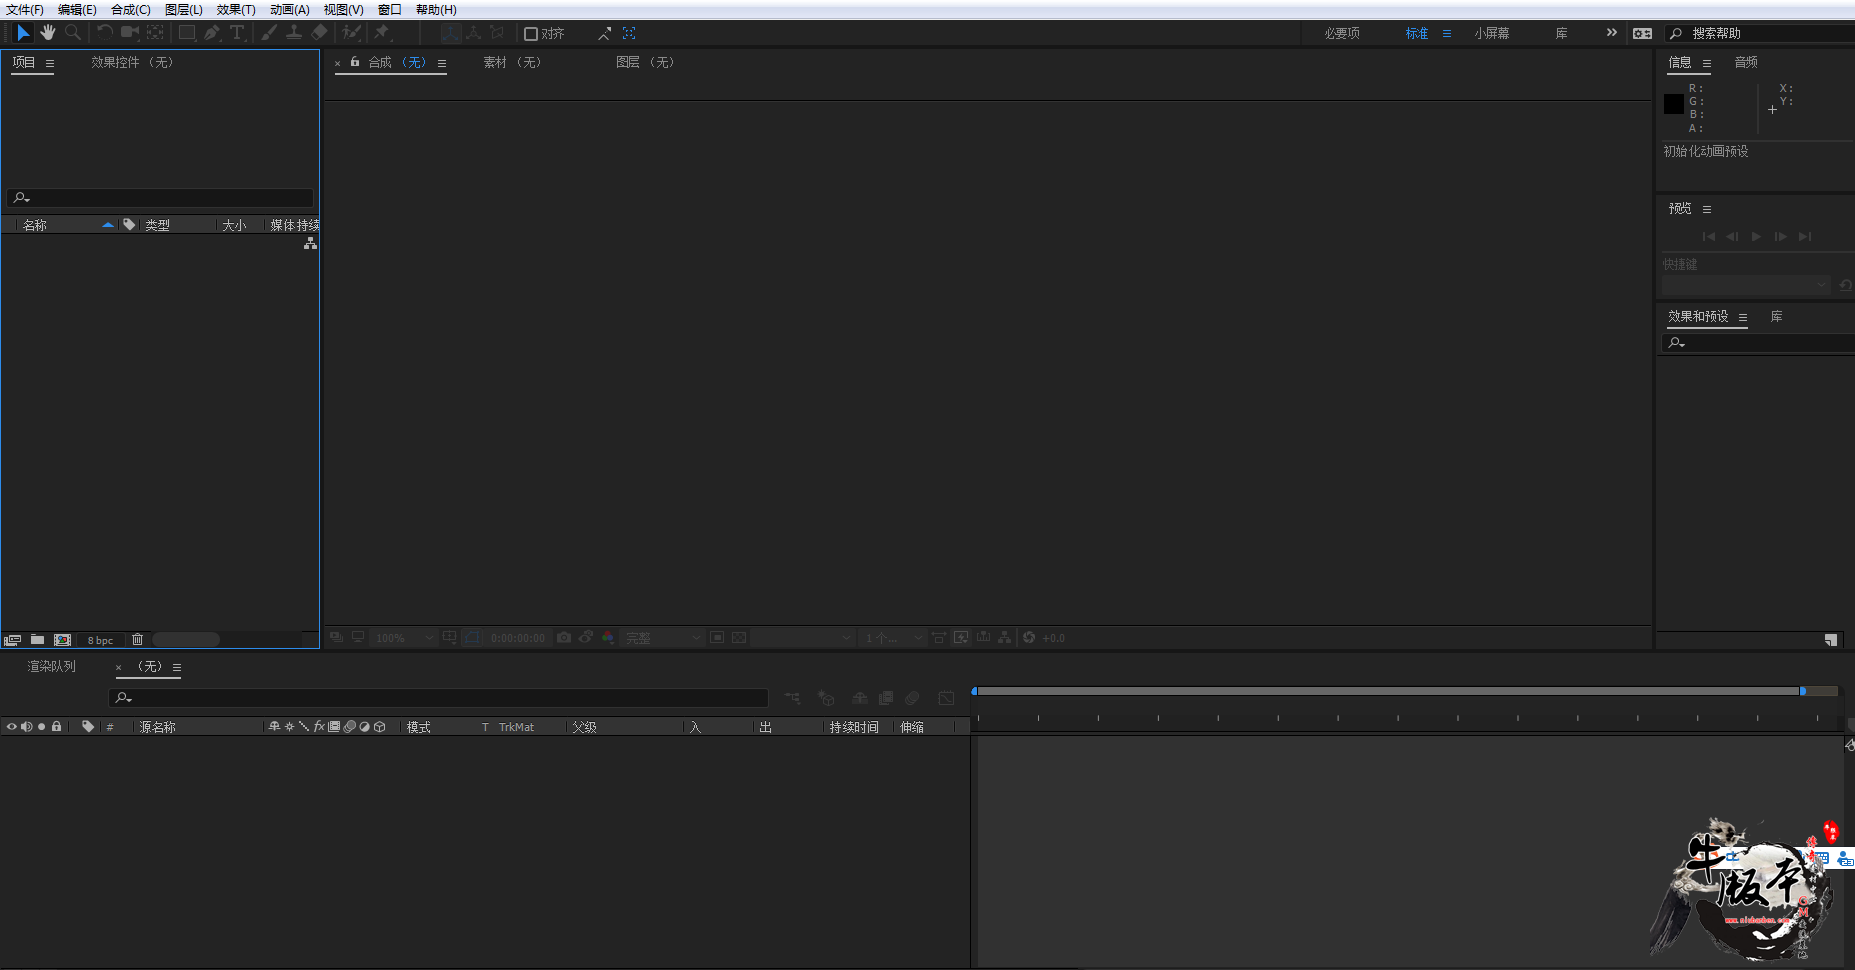Viewport: 1855px width, 970px height.
Task: Select the Selection arrow tool
Action: (x=24, y=33)
